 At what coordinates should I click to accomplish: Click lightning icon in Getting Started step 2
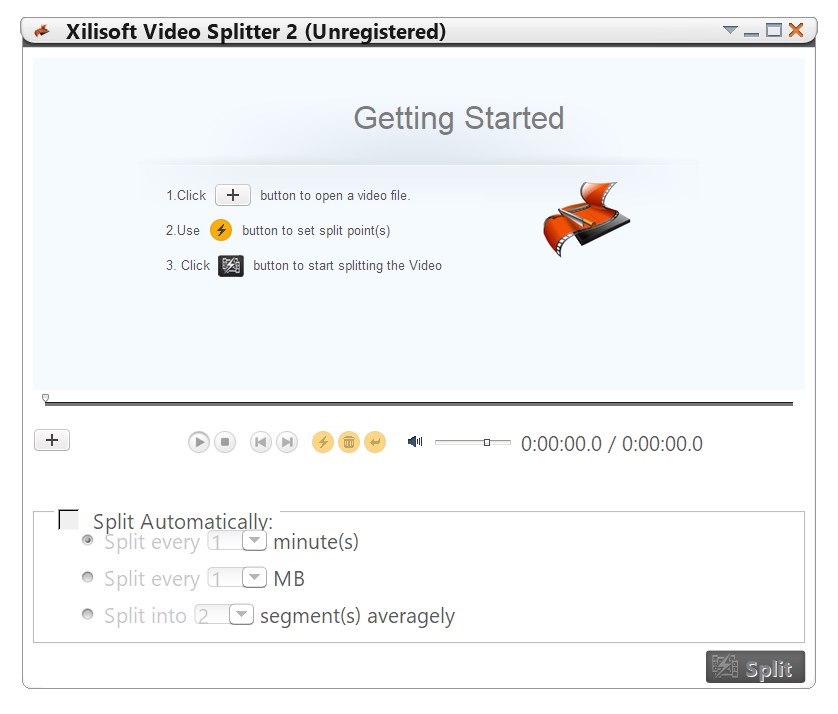pyautogui.click(x=221, y=230)
